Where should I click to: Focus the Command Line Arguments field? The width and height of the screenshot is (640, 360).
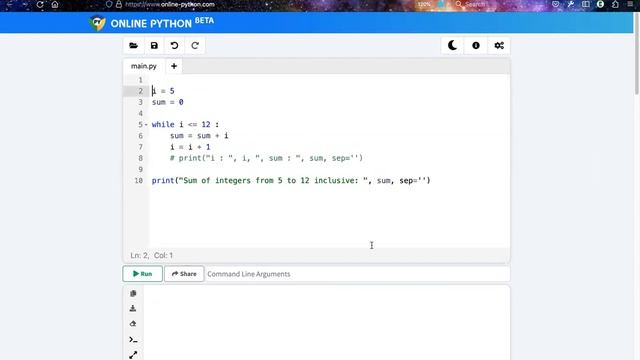[x=357, y=274]
